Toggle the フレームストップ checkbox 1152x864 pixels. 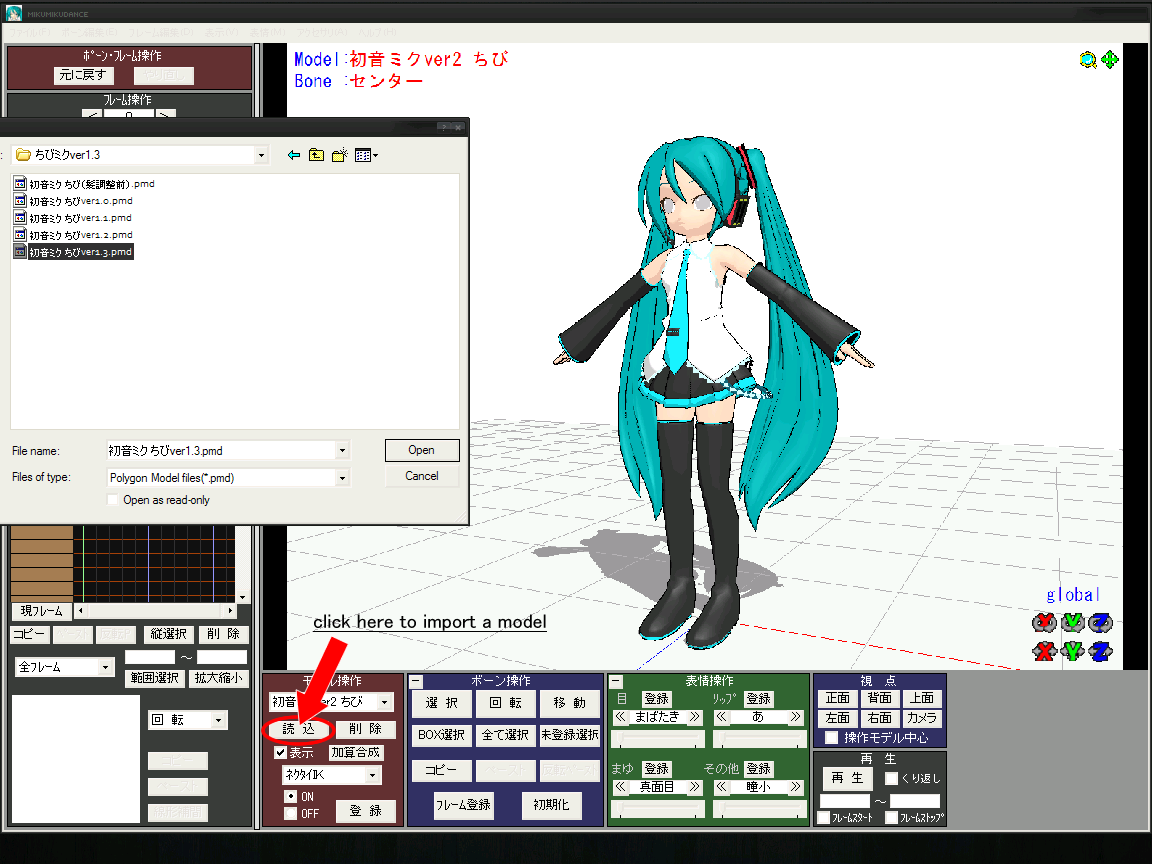[892, 818]
